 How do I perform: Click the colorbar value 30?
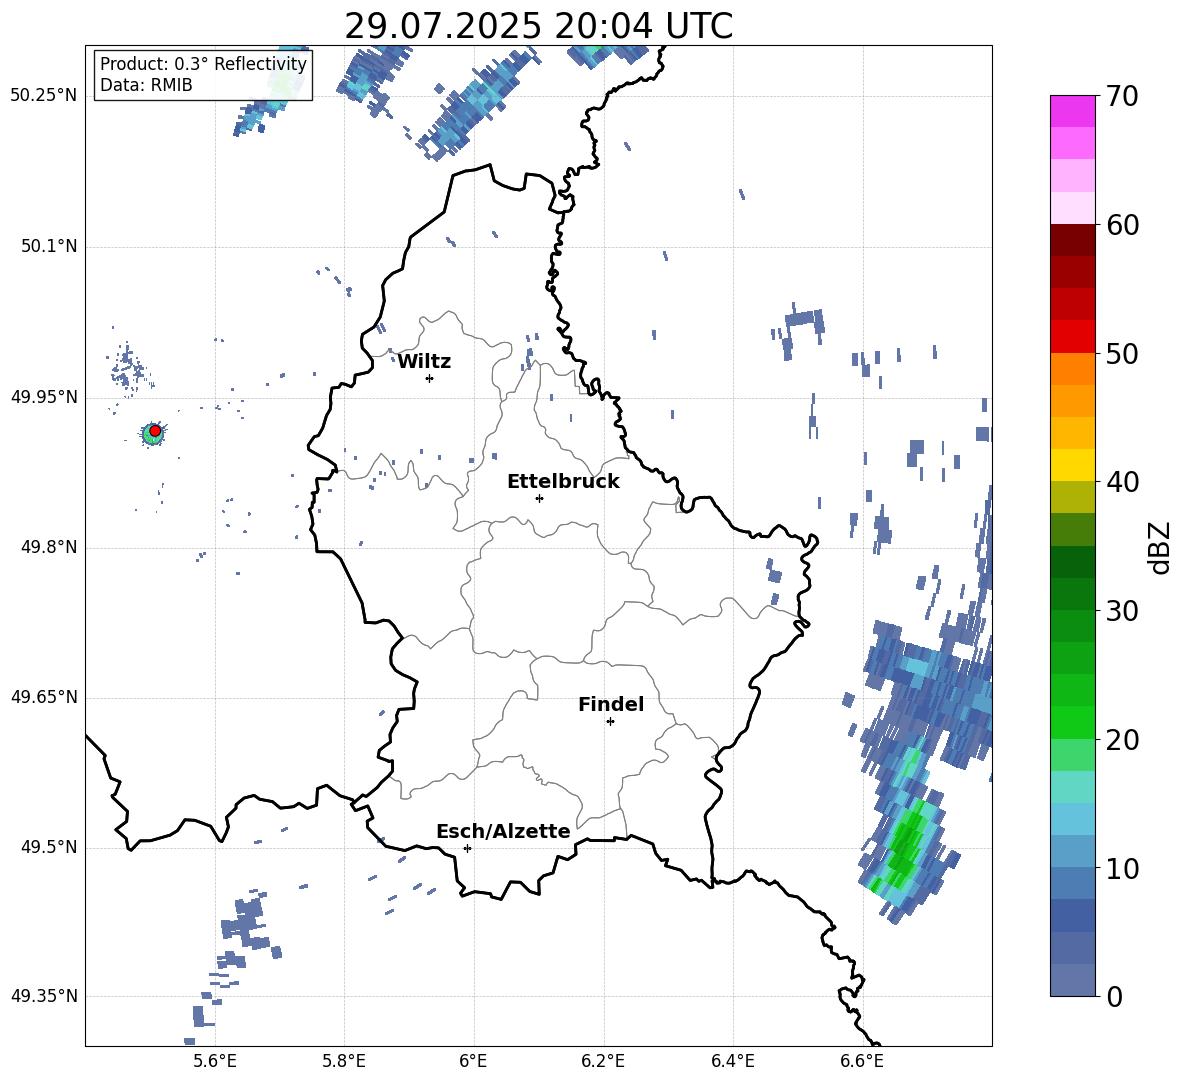point(1122,611)
